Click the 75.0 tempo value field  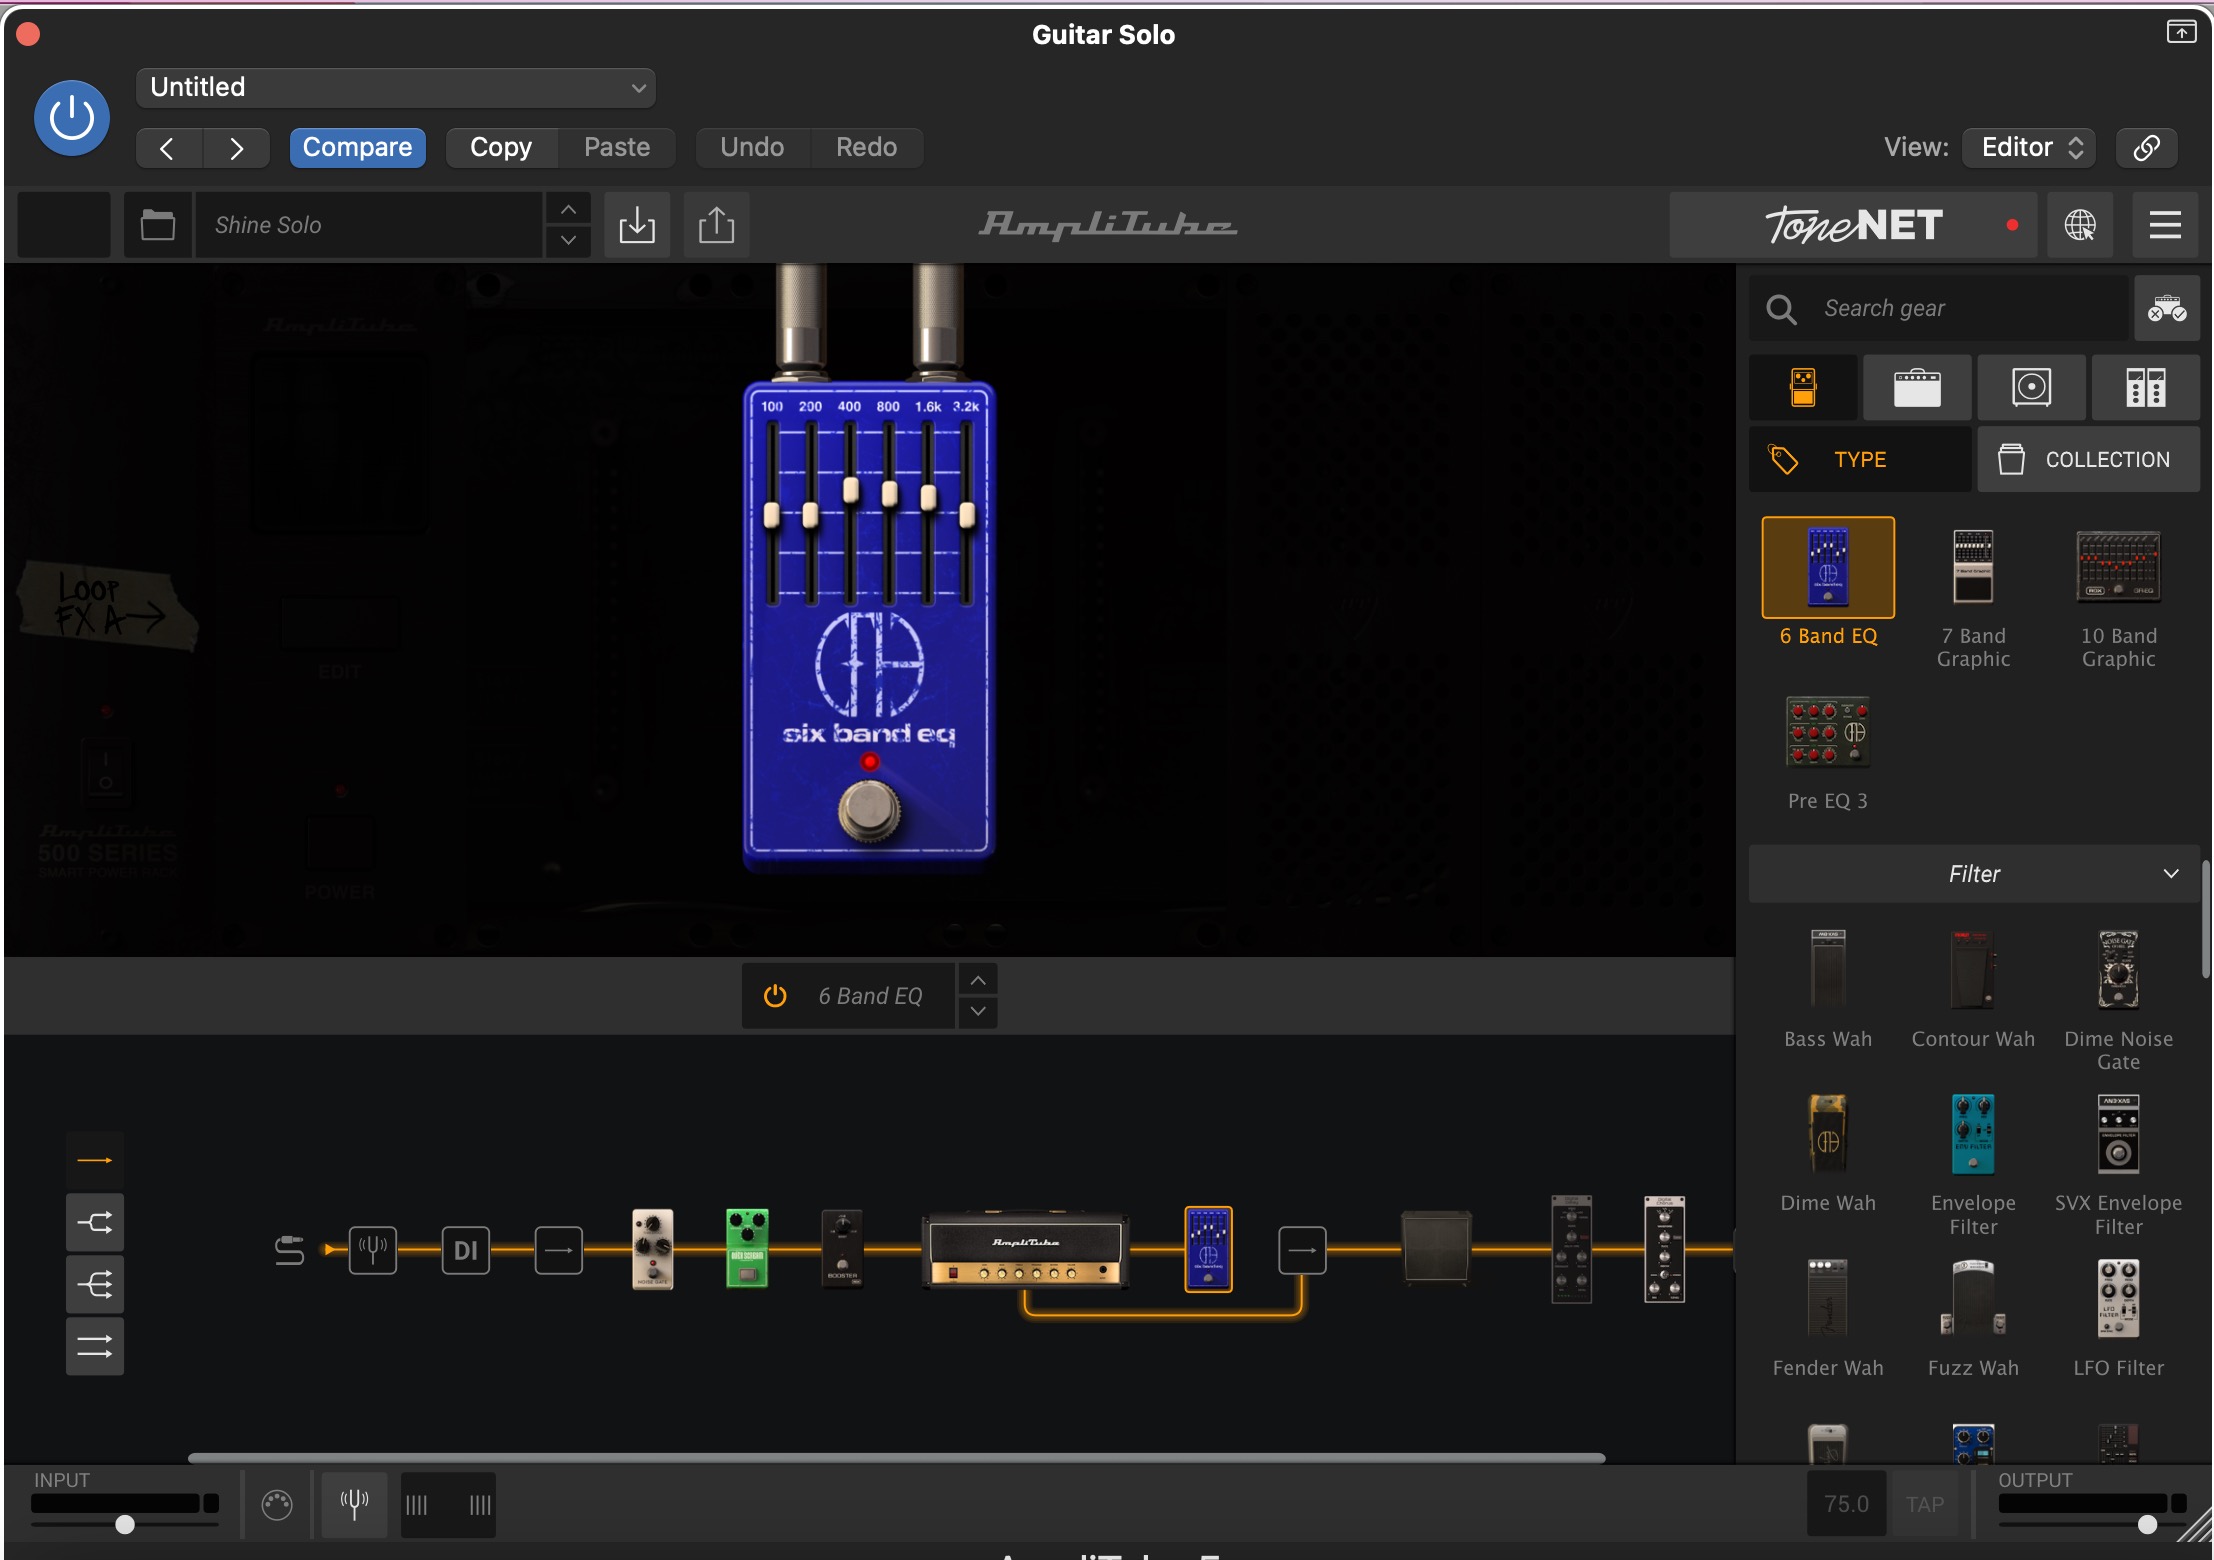click(x=1846, y=1504)
